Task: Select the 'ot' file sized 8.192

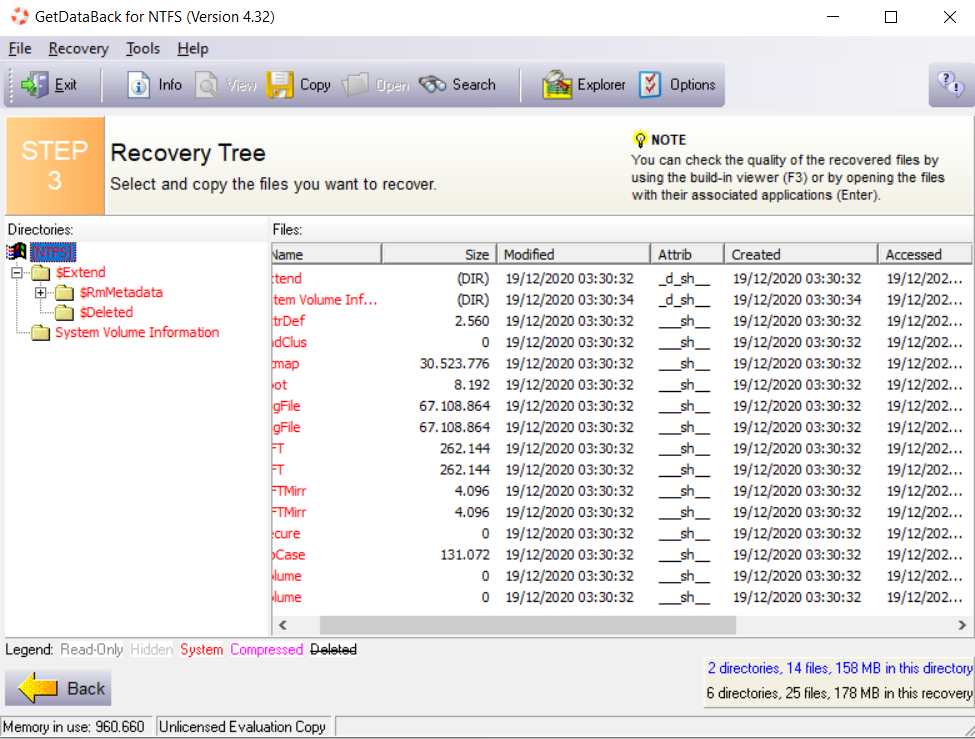Action: pyautogui.click(x=622, y=385)
